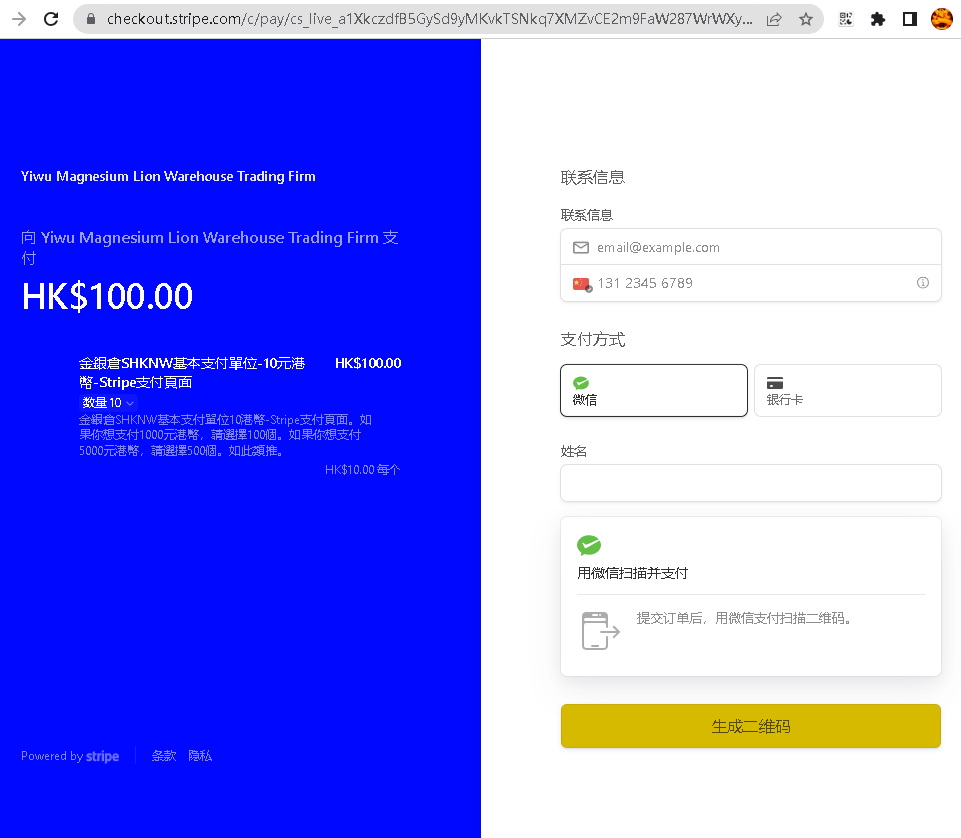The height and width of the screenshot is (838, 961).
Task: Click the Powered by stripe link
Action: pos(70,756)
